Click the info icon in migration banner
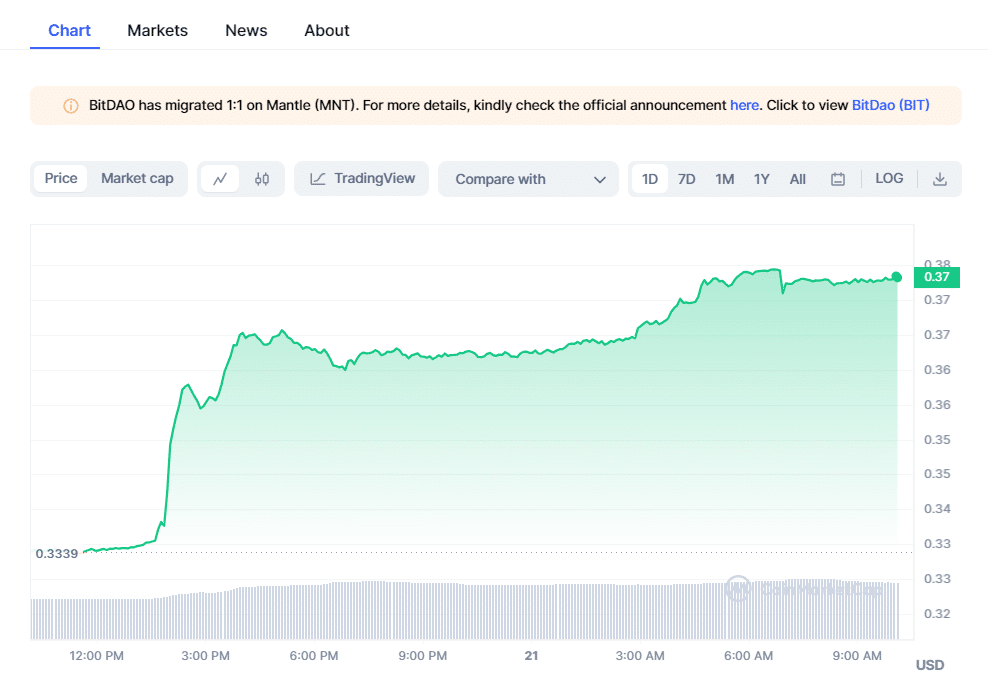The image size is (988, 688). point(71,105)
